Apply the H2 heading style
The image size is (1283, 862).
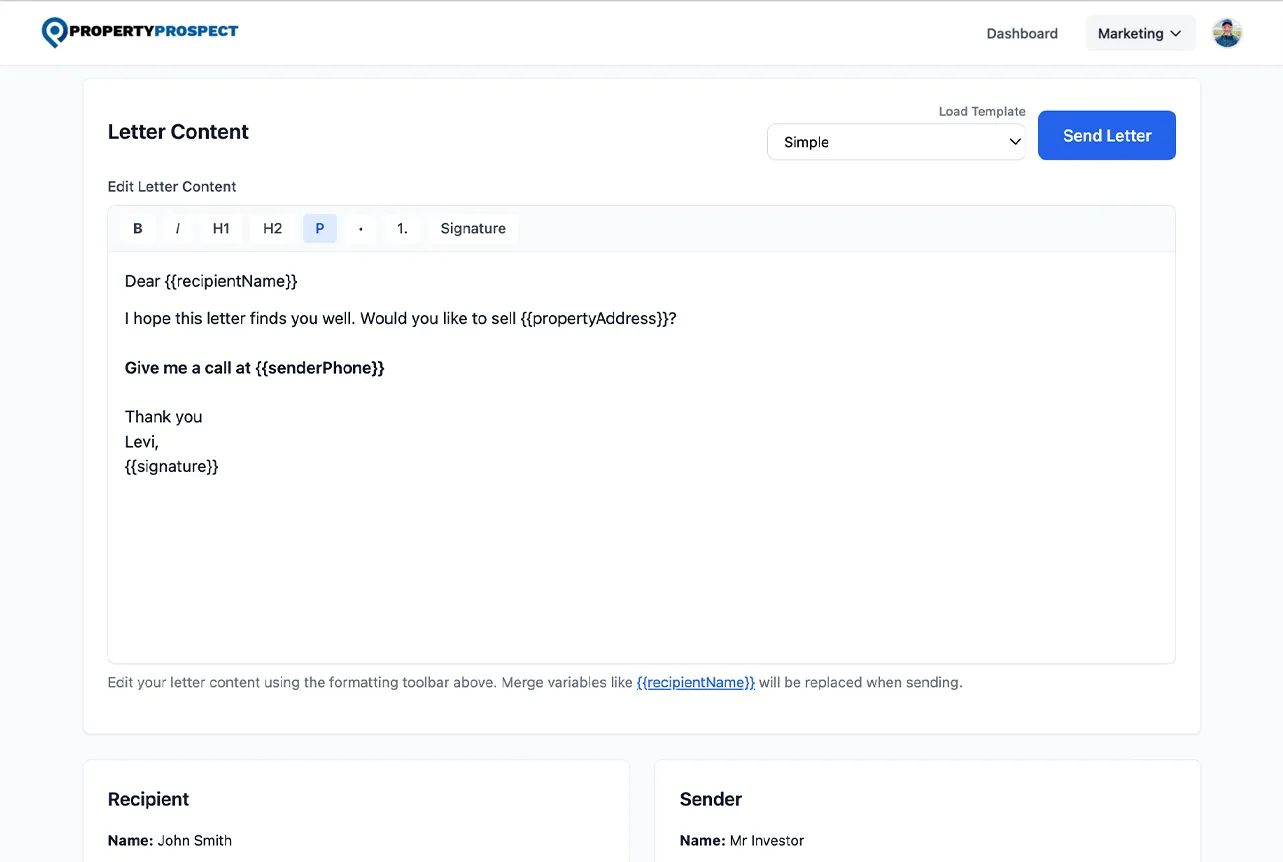coord(271,228)
